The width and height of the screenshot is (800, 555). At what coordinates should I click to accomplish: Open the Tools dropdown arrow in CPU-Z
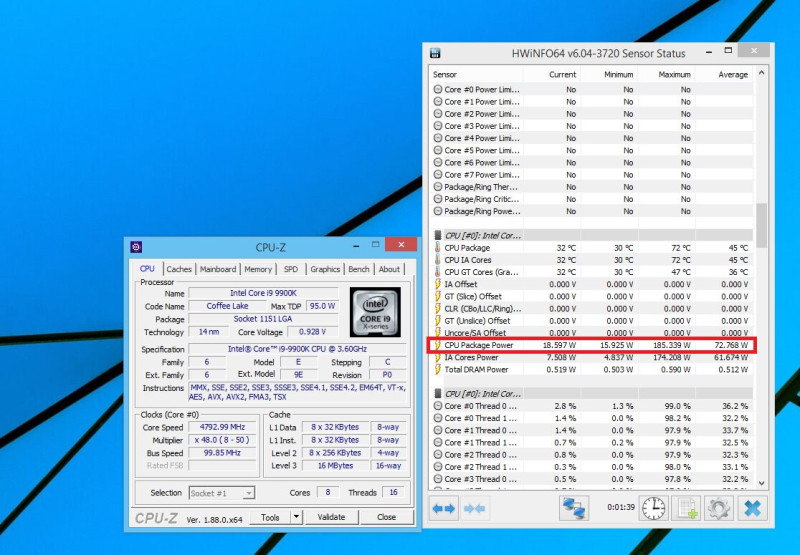(296, 517)
